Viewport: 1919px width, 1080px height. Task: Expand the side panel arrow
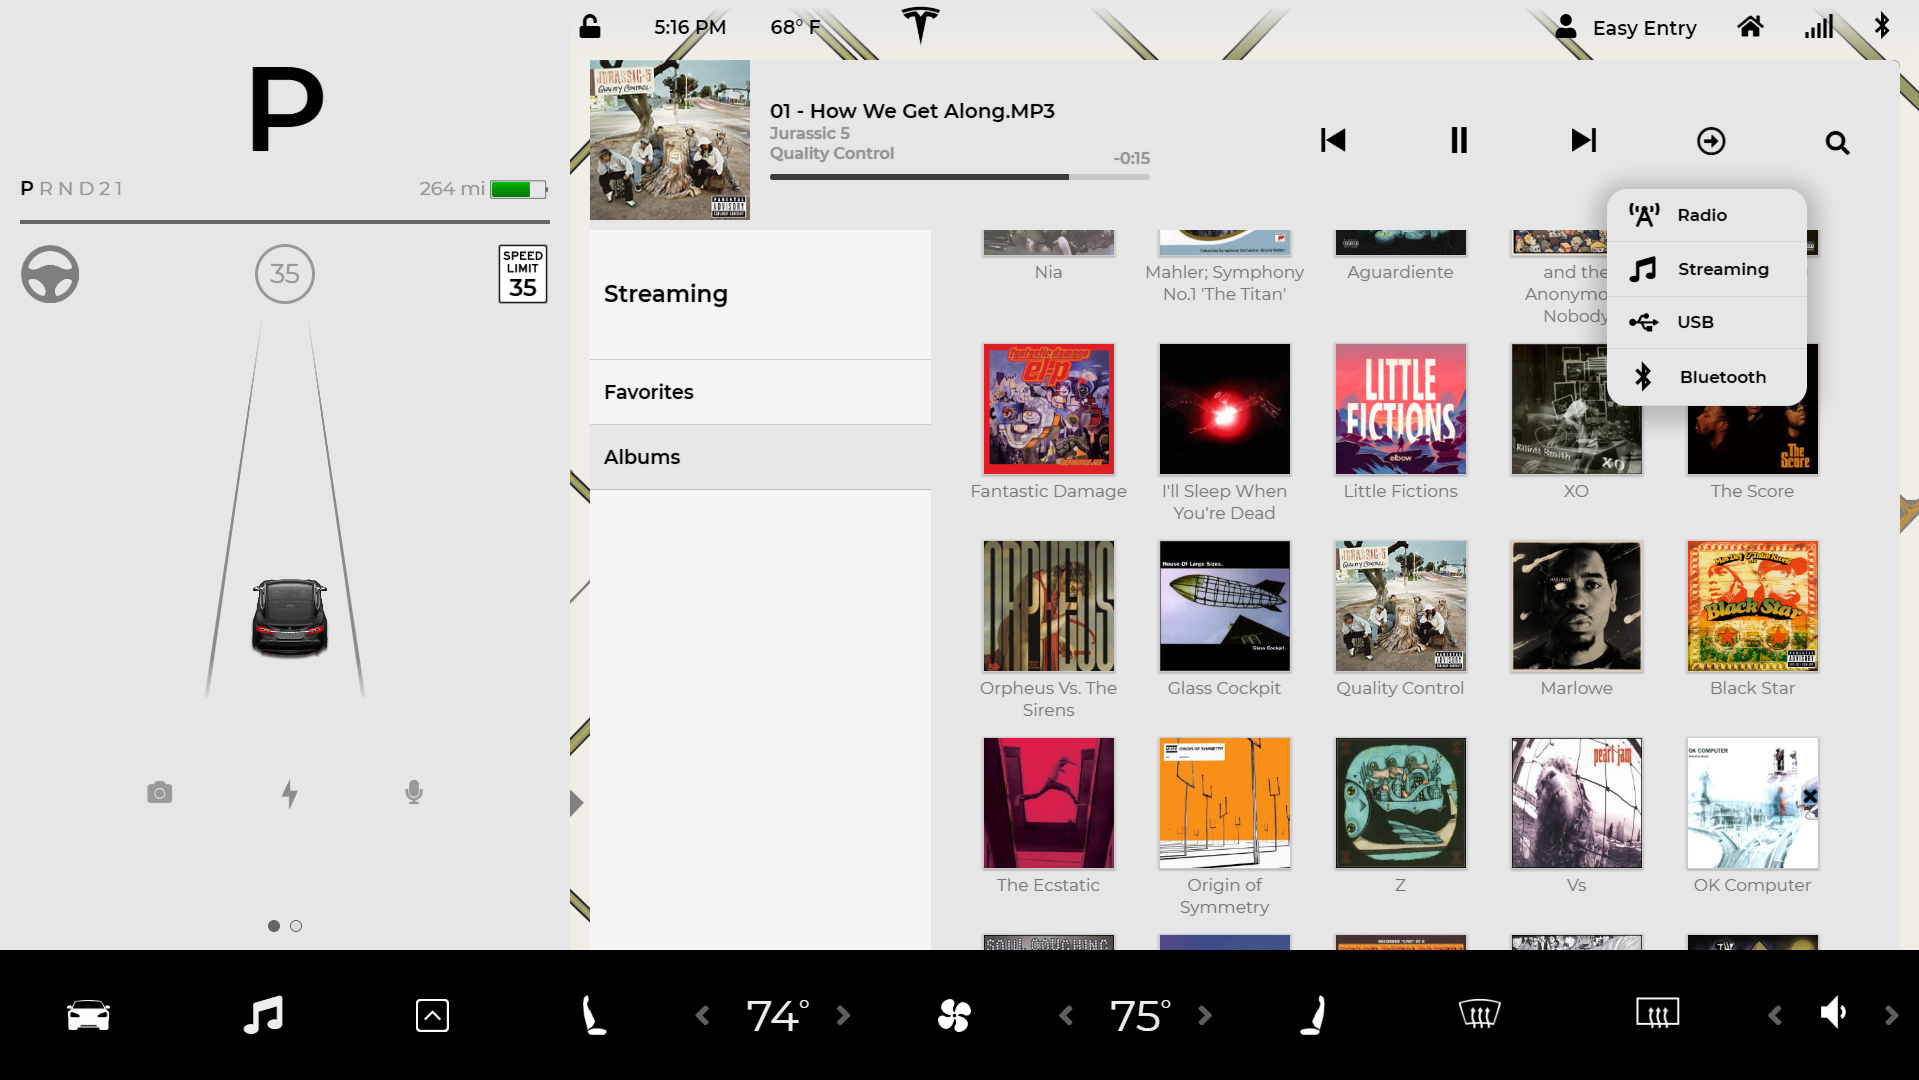point(576,803)
